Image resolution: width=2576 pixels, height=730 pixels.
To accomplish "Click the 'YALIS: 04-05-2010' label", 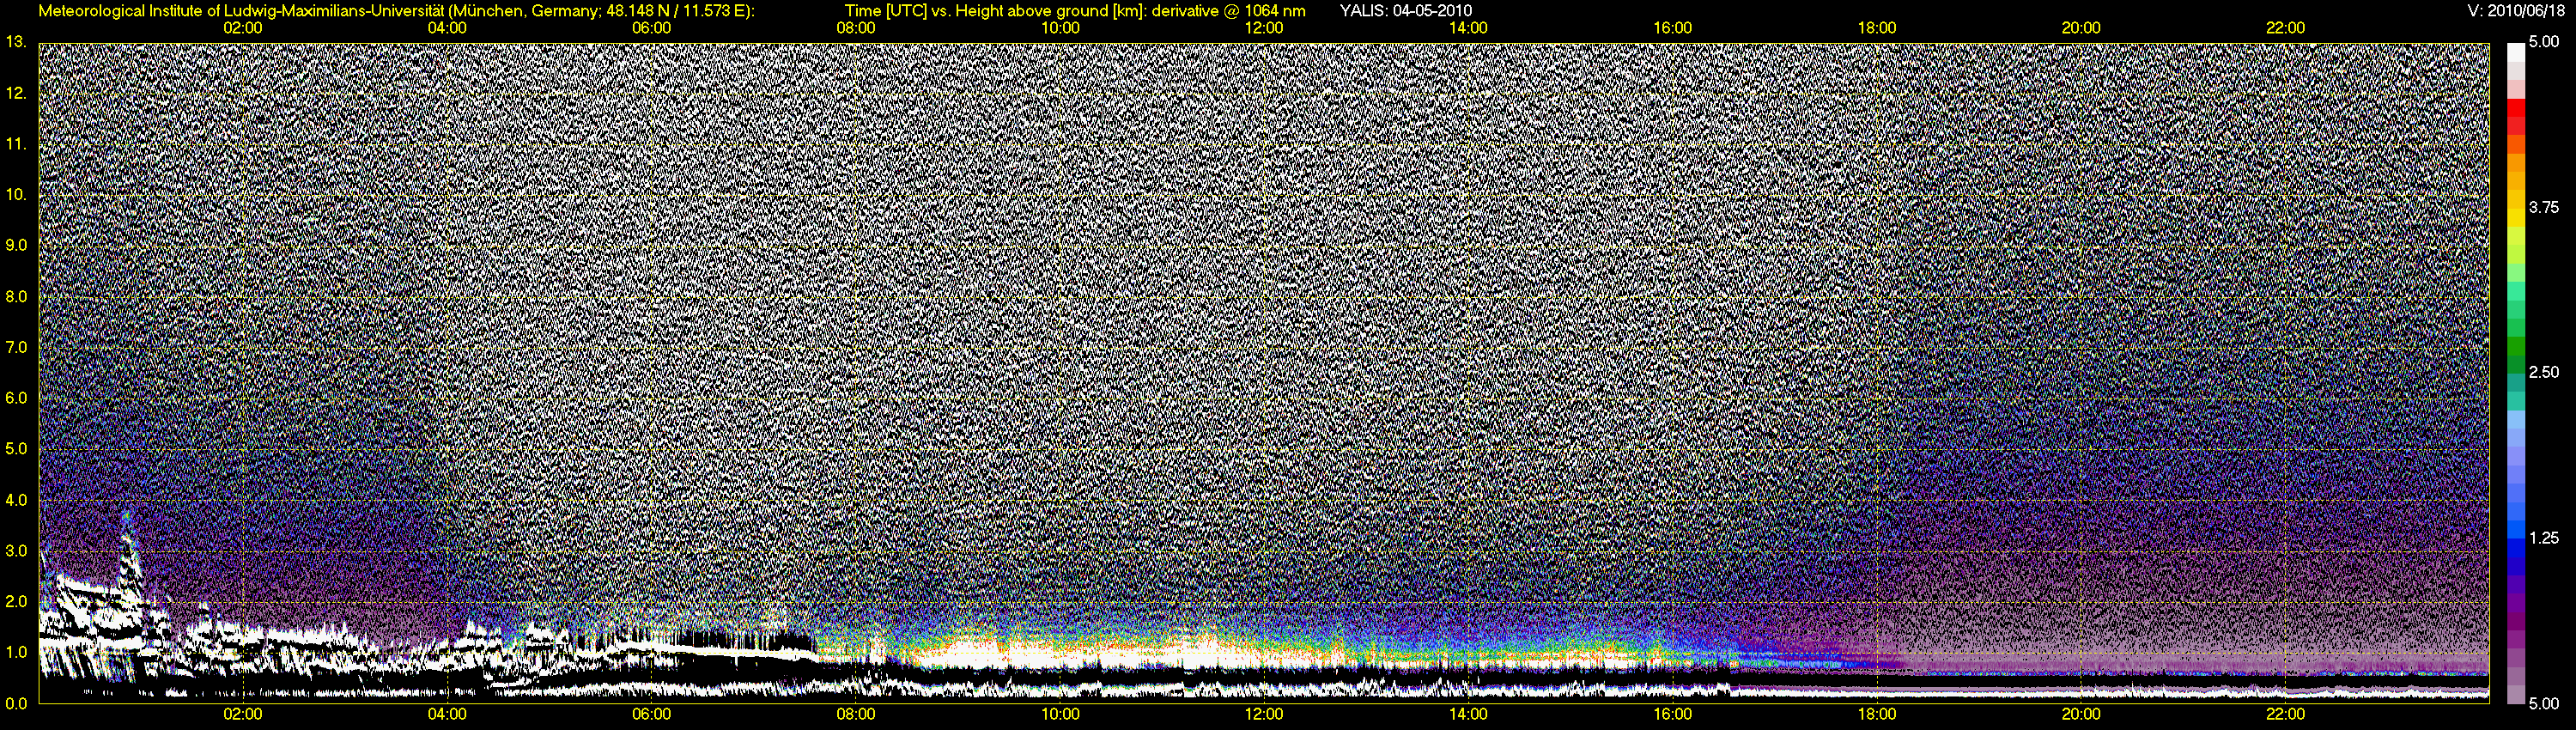I will [x=1405, y=11].
